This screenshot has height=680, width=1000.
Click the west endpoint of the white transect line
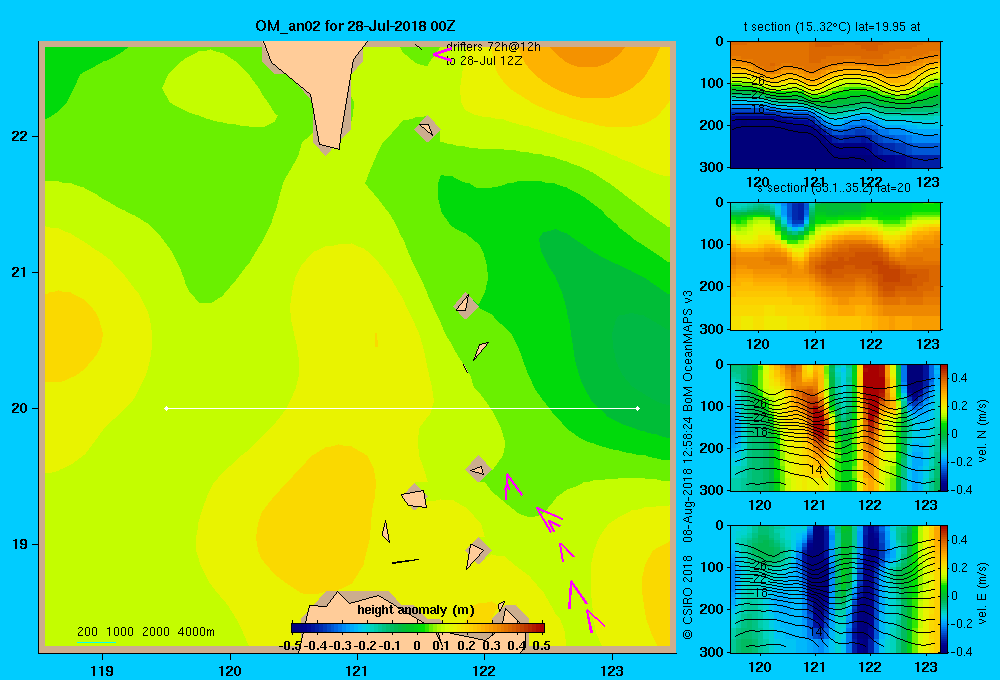[166, 408]
